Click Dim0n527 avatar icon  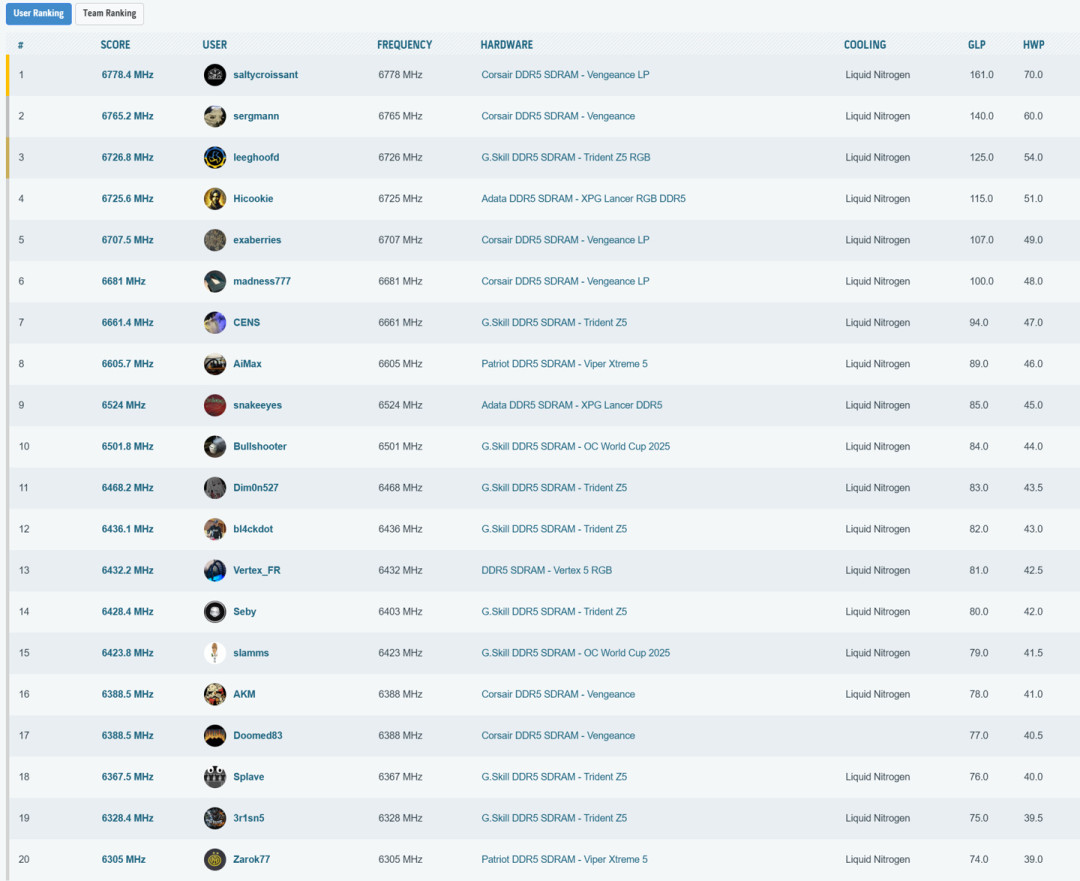[x=215, y=488]
